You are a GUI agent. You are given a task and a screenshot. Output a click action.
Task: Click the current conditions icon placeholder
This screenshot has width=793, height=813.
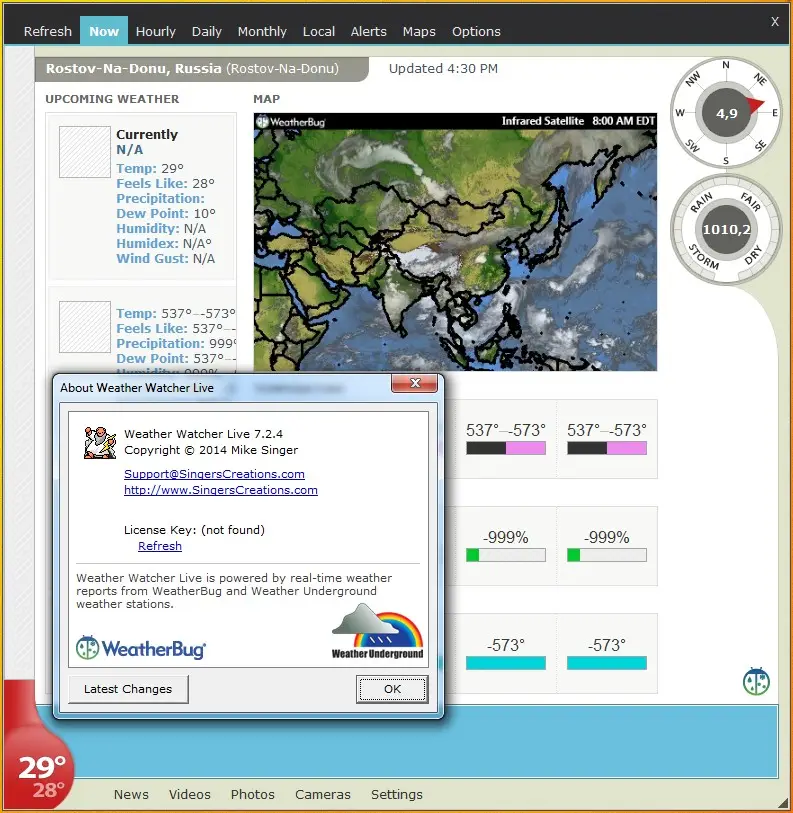click(85, 152)
